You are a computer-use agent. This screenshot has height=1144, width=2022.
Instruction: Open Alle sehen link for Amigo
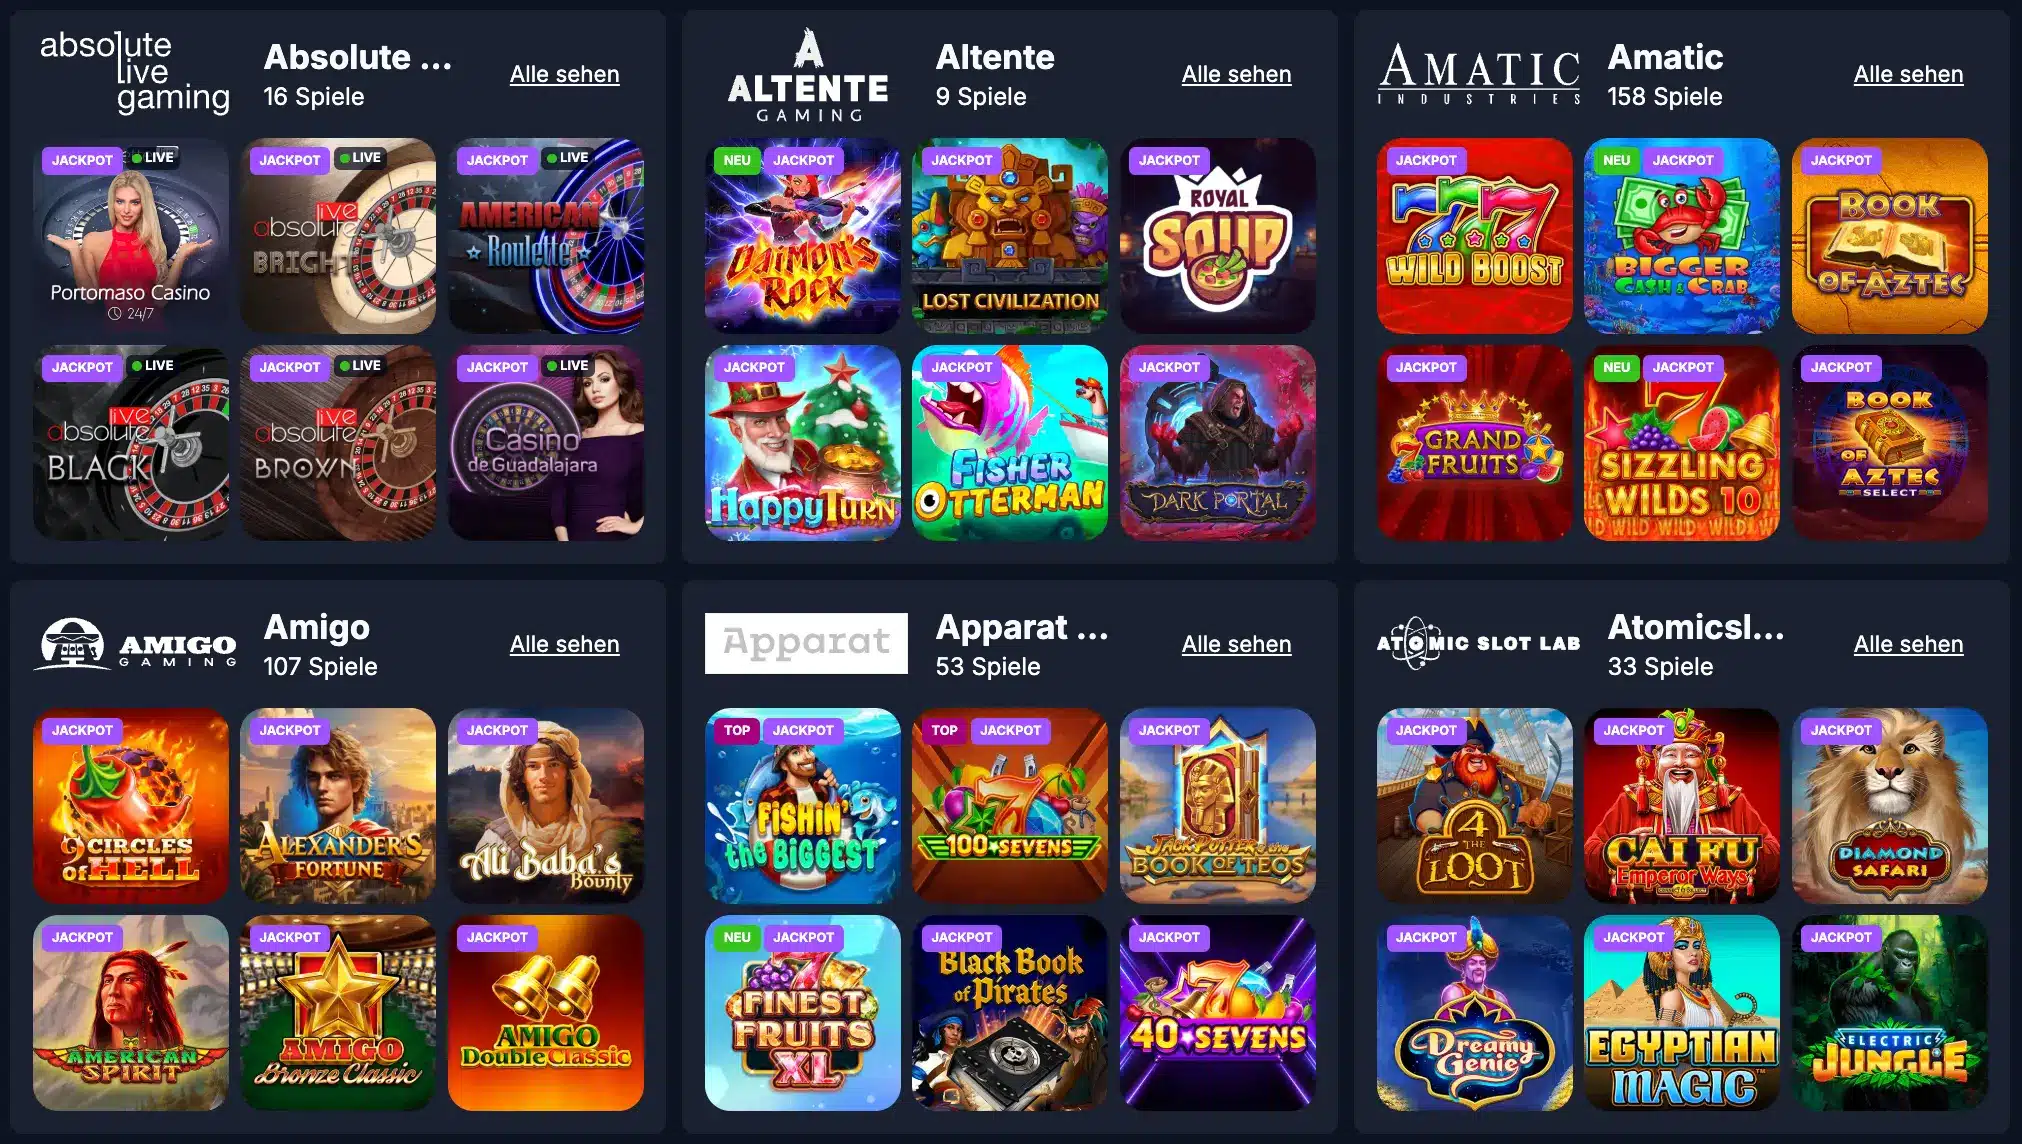click(565, 644)
